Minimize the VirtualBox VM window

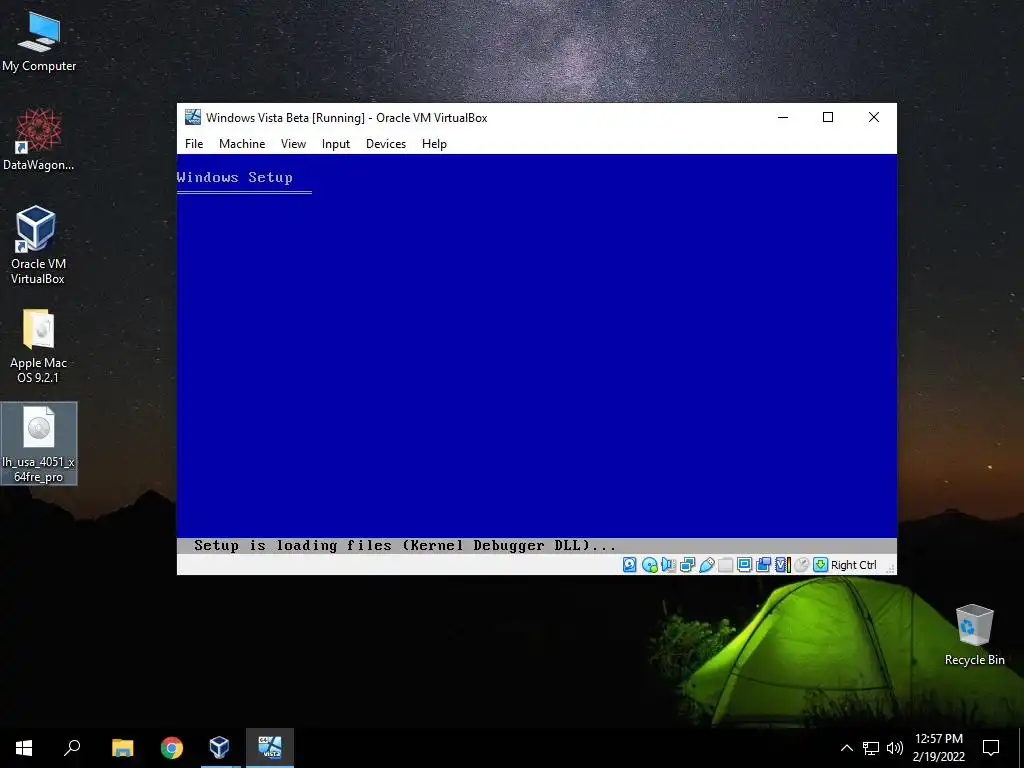[783, 118]
